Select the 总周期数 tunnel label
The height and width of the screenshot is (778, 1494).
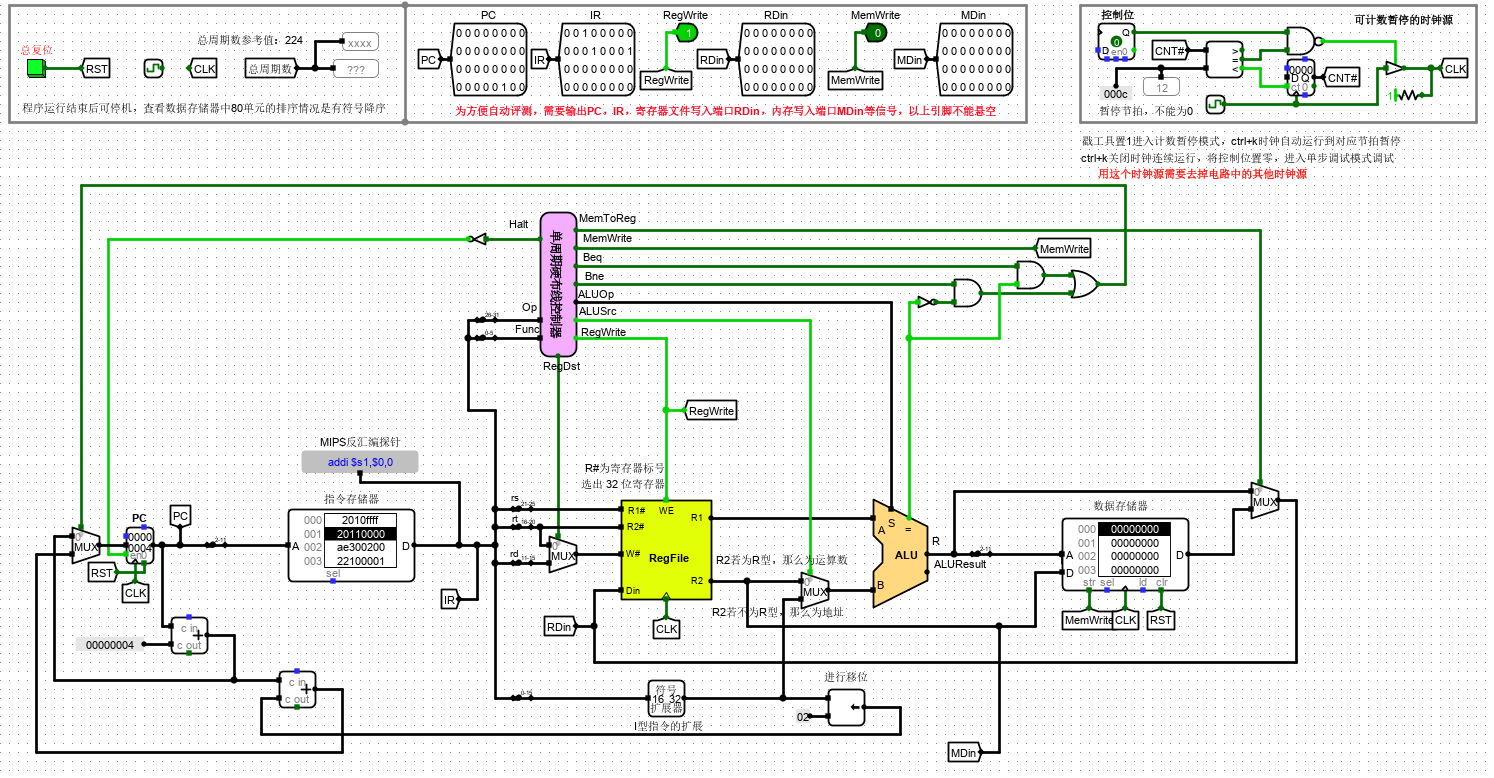coord(271,68)
